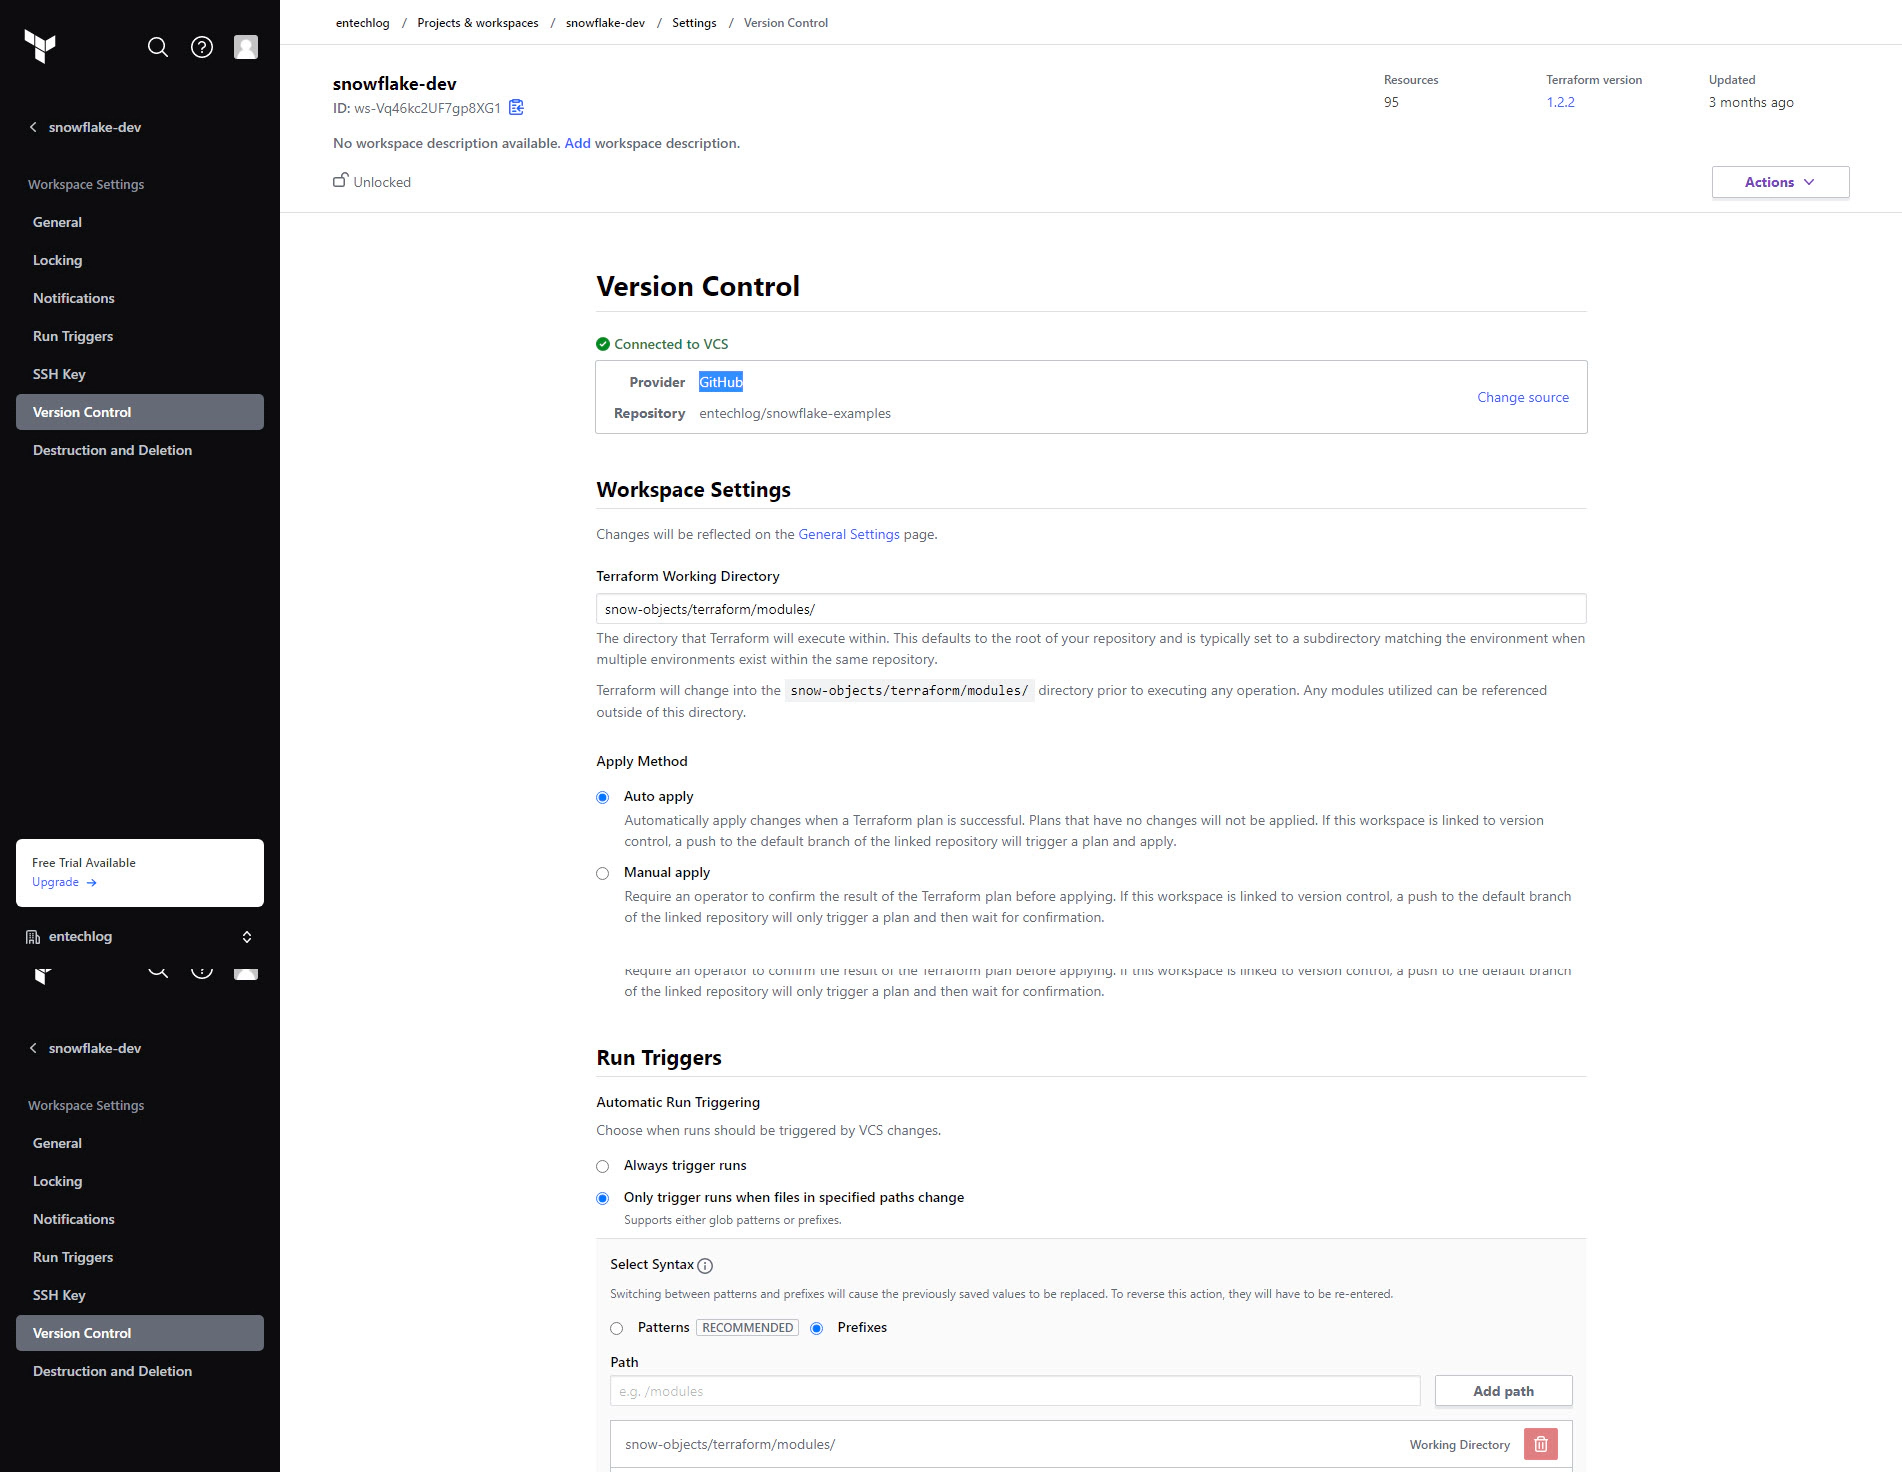
Task: Select the Auto apply radio option
Action: pos(602,797)
